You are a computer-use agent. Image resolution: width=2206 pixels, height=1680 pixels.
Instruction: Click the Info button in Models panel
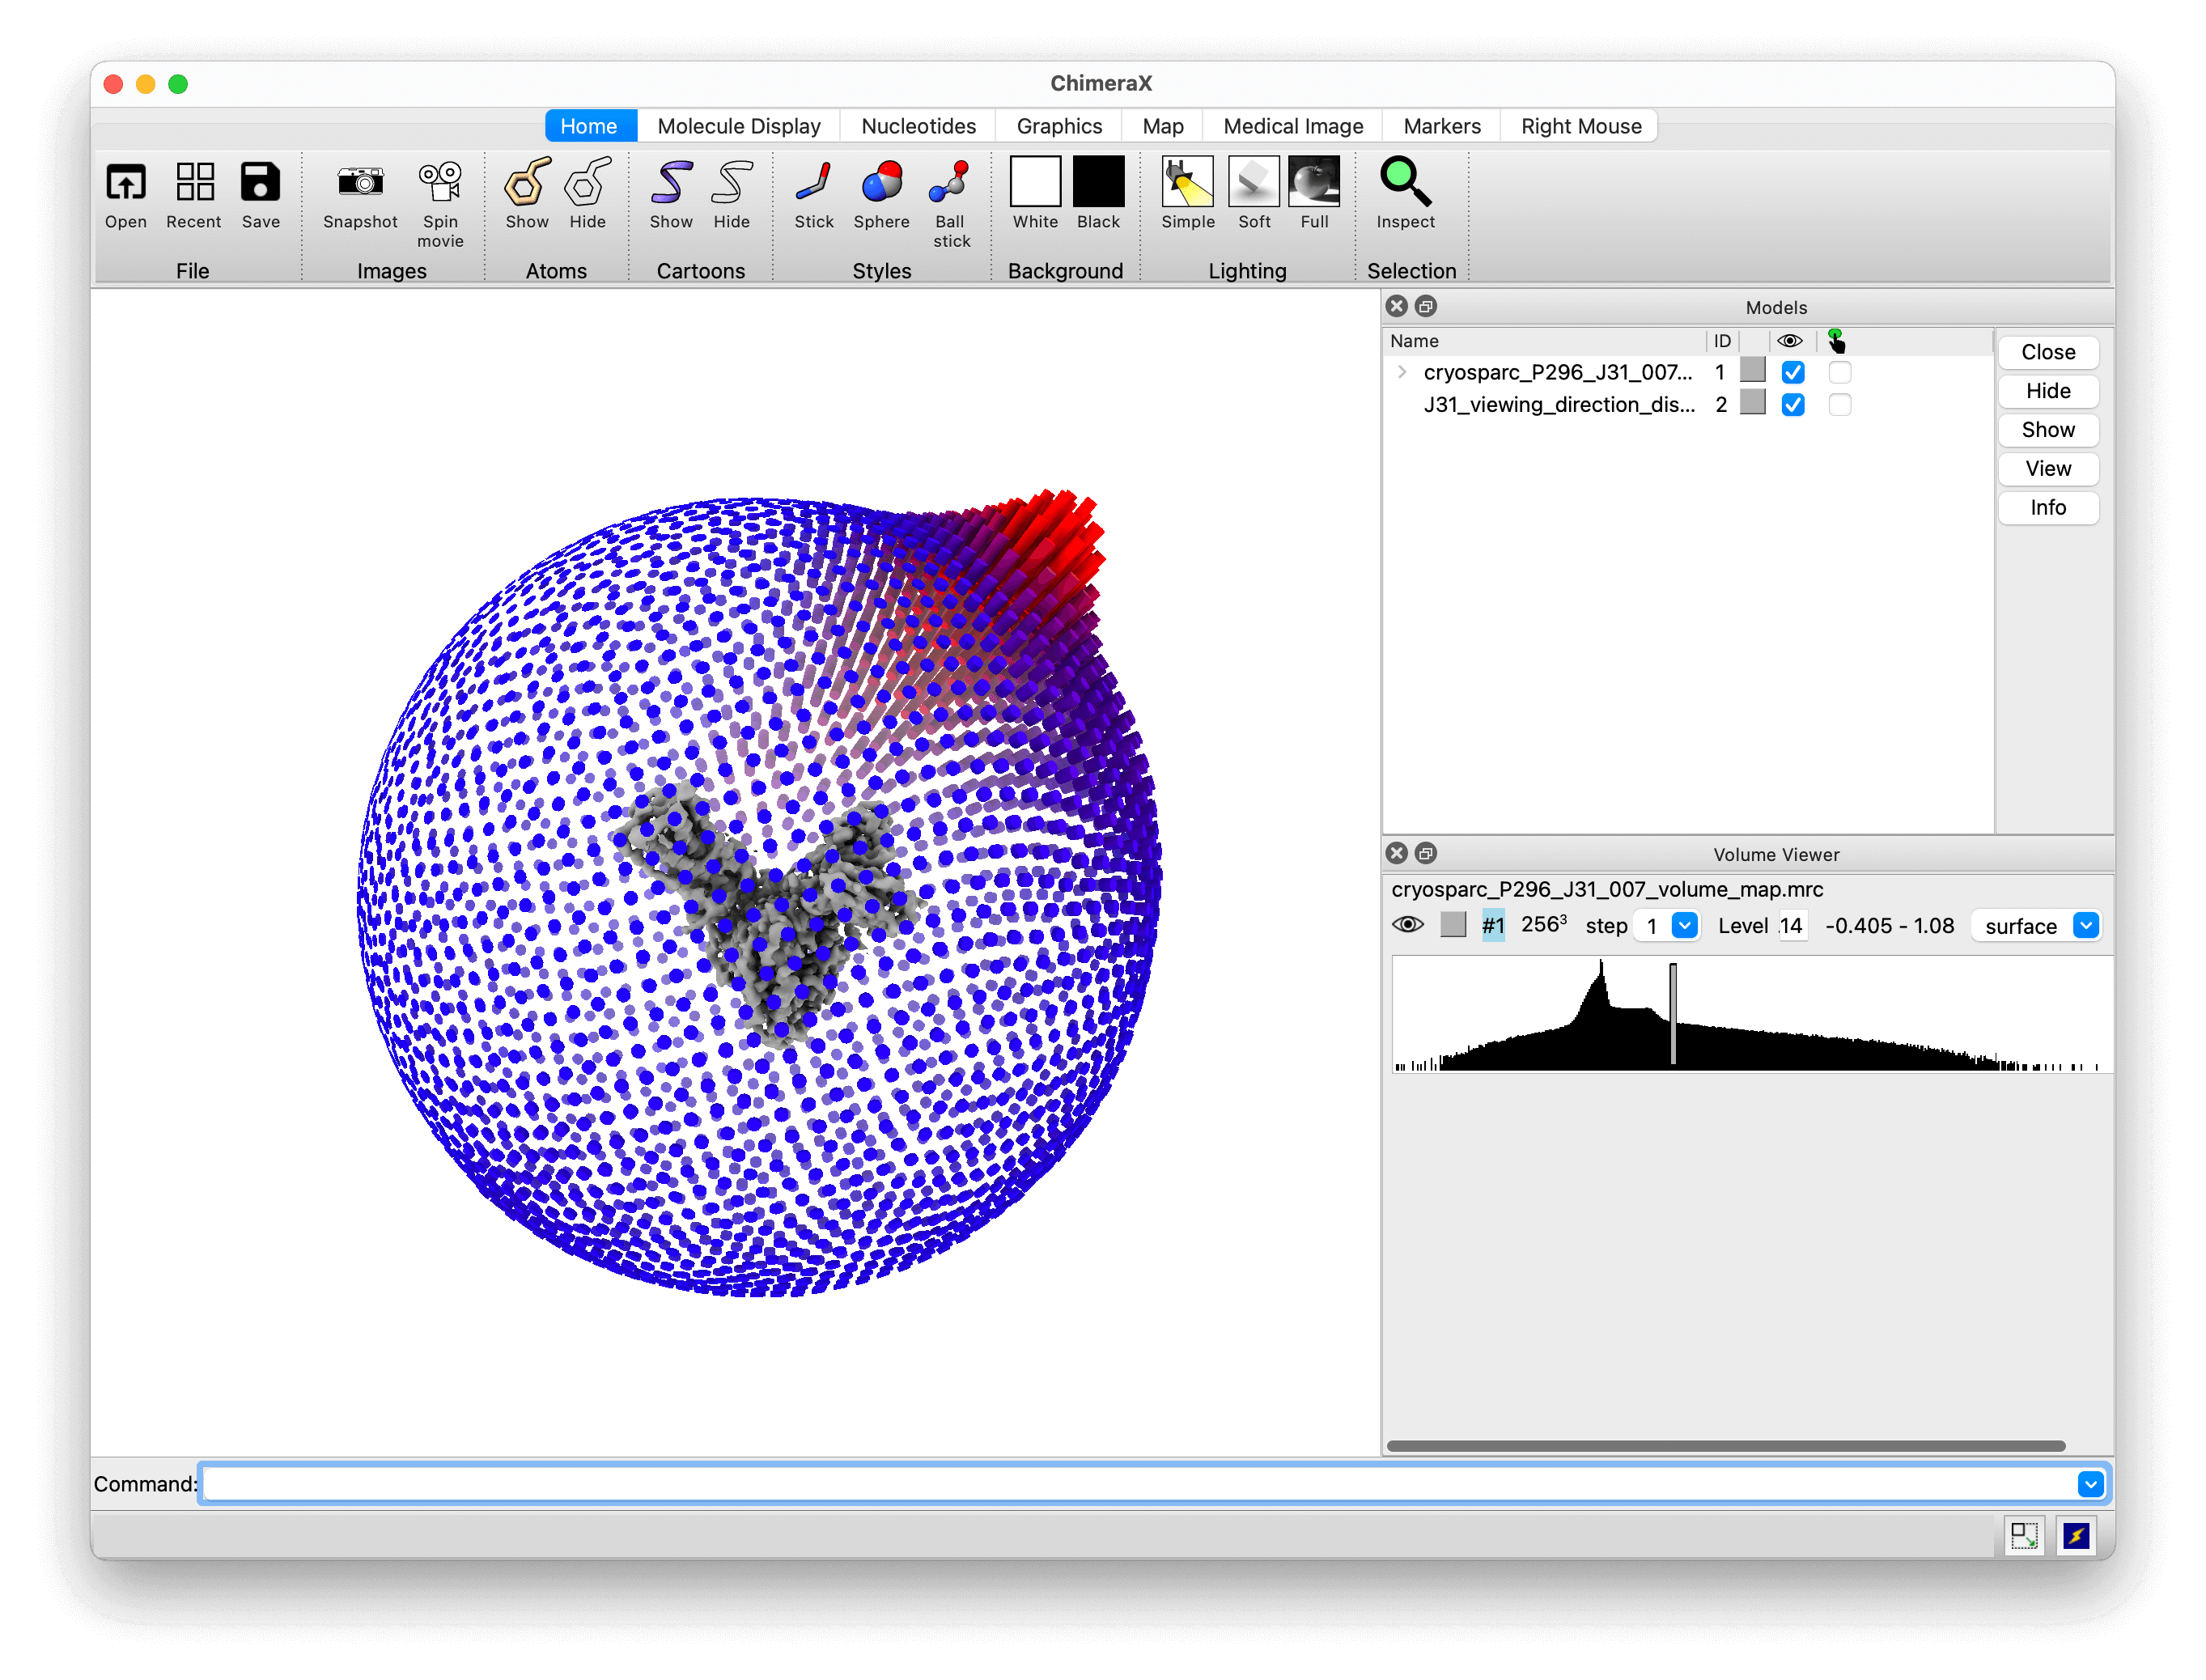[x=2048, y=508]
